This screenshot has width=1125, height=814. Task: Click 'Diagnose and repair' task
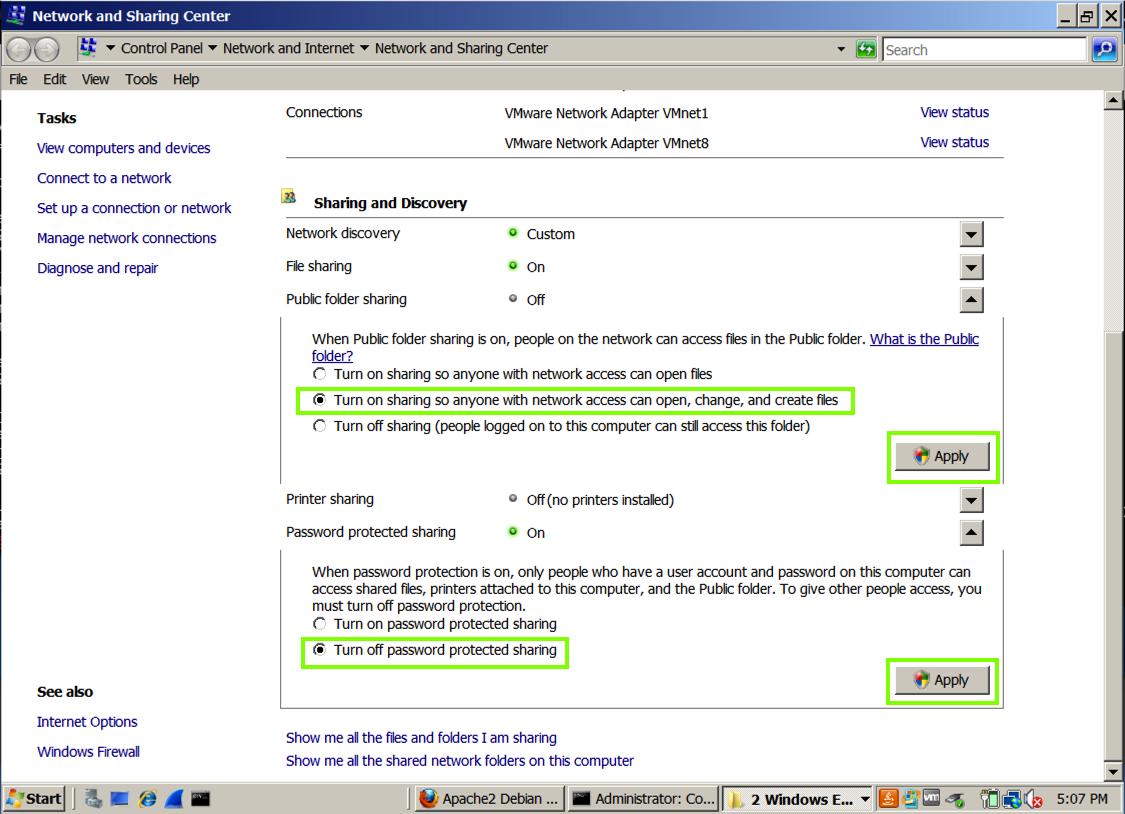(98, 268)
